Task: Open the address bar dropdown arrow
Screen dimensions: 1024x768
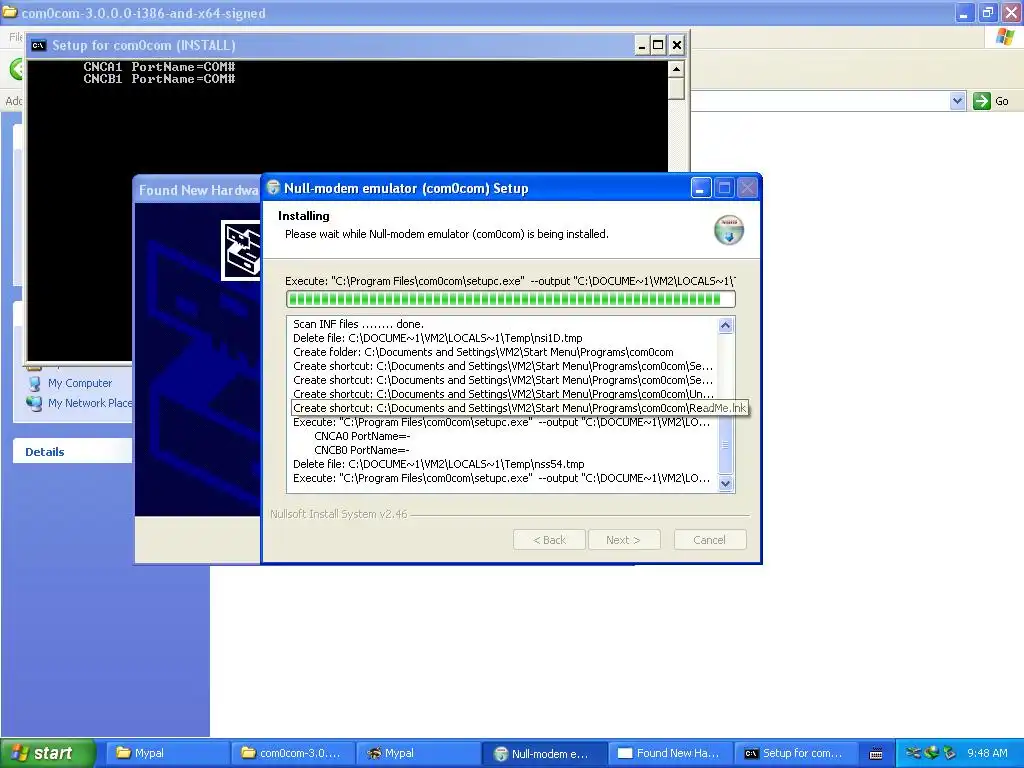Action: pyautogui.click(x=957, y=101)
